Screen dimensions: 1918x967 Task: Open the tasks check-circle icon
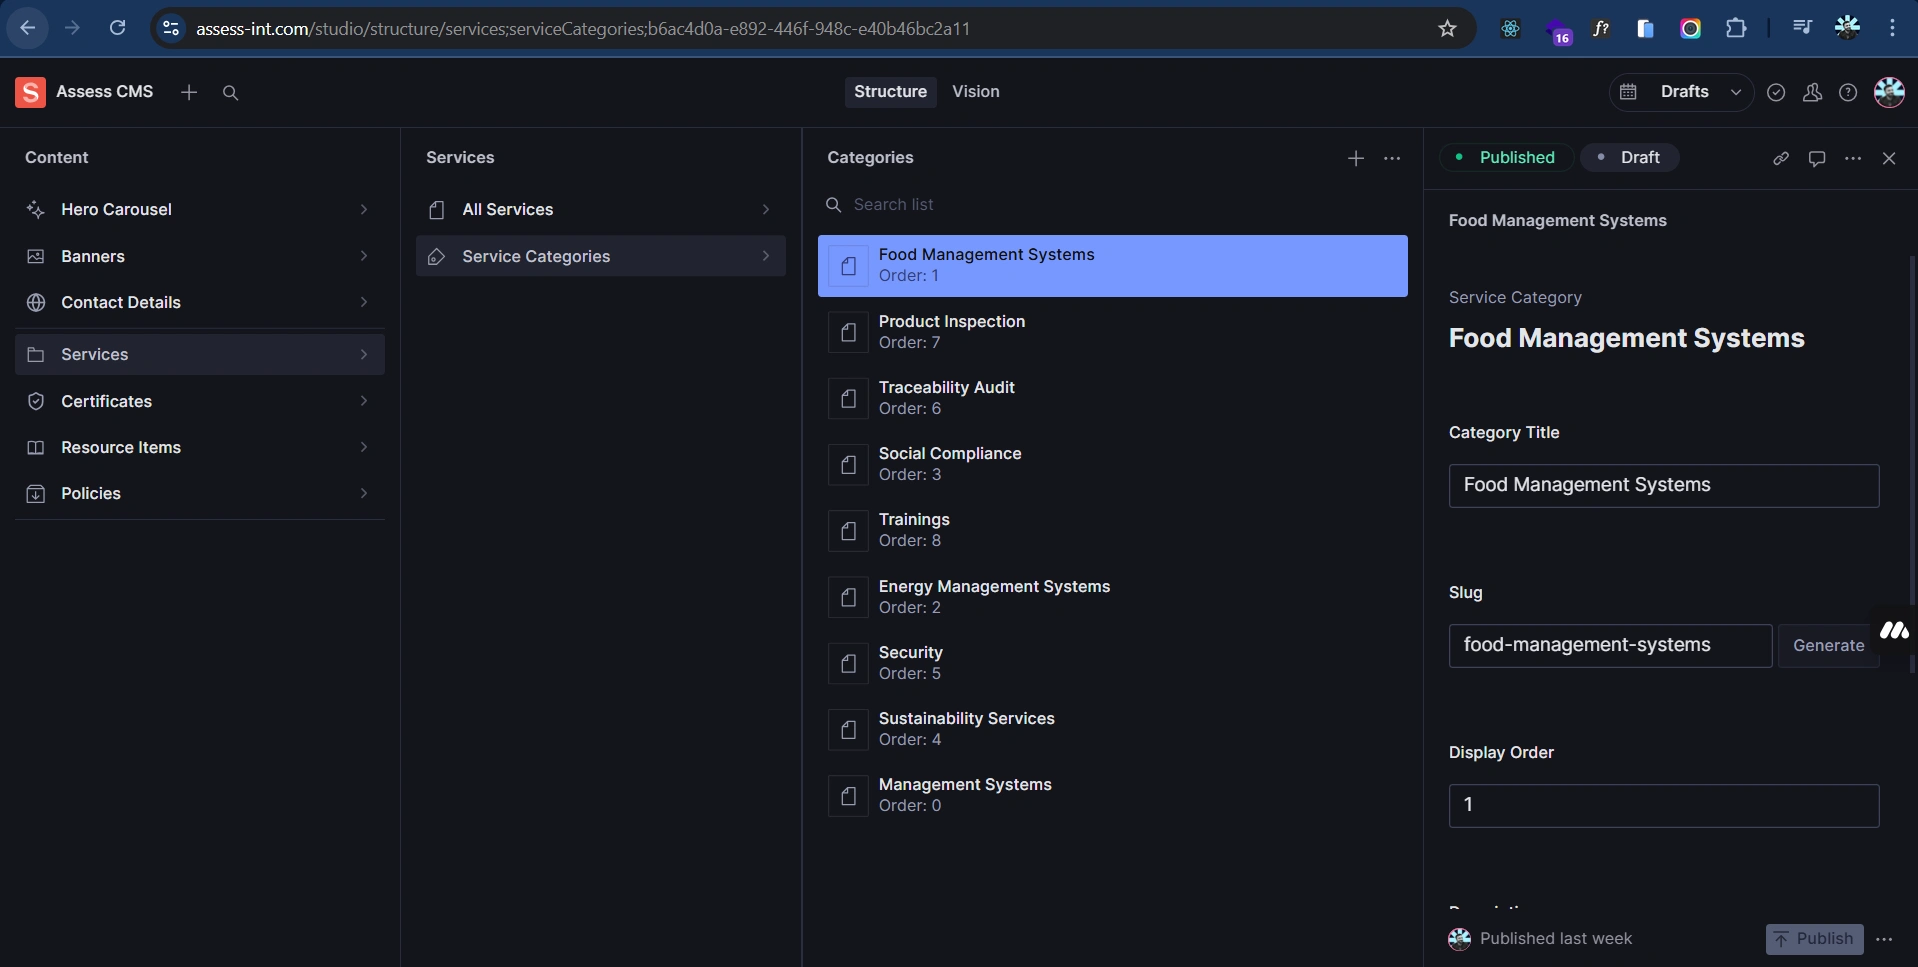click(1776, 92)
